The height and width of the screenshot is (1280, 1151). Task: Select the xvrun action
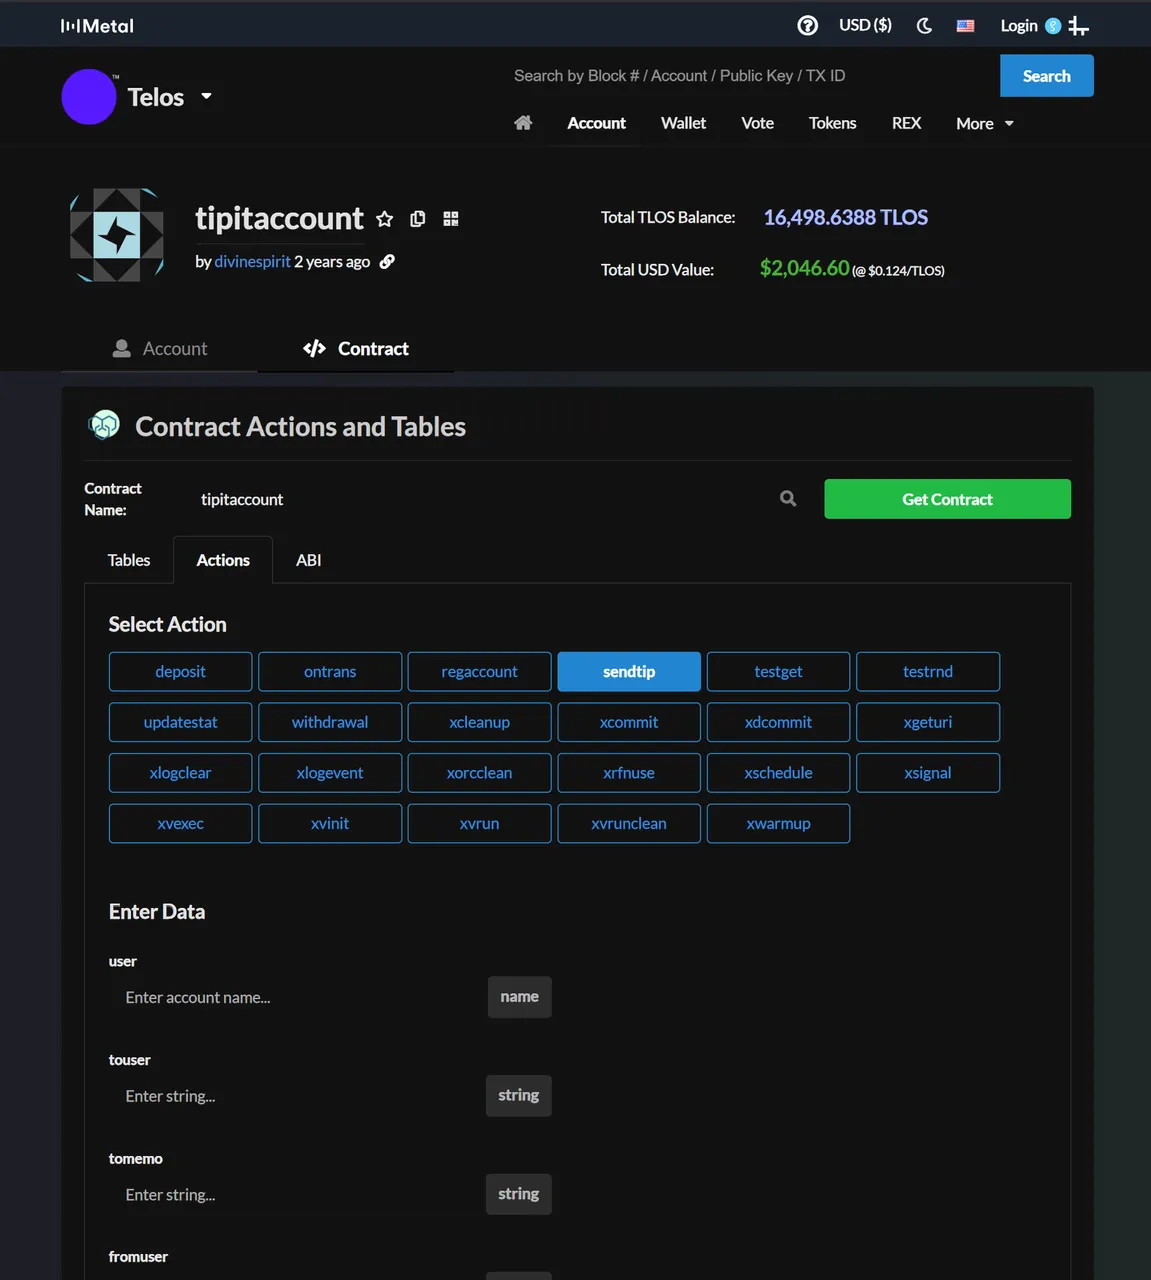pos(479,824)
